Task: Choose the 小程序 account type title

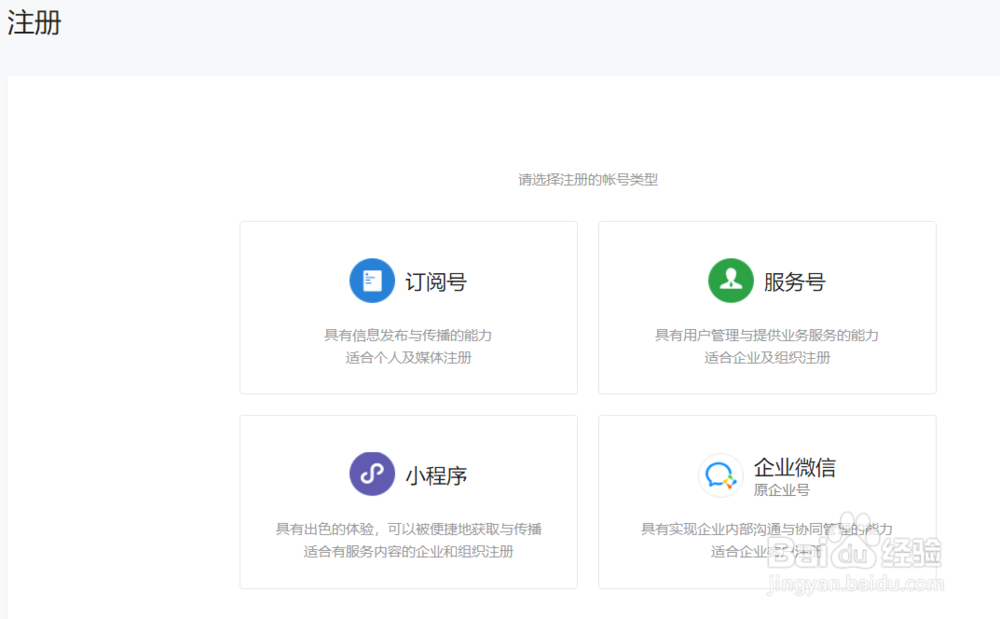Action: point(436,476)
